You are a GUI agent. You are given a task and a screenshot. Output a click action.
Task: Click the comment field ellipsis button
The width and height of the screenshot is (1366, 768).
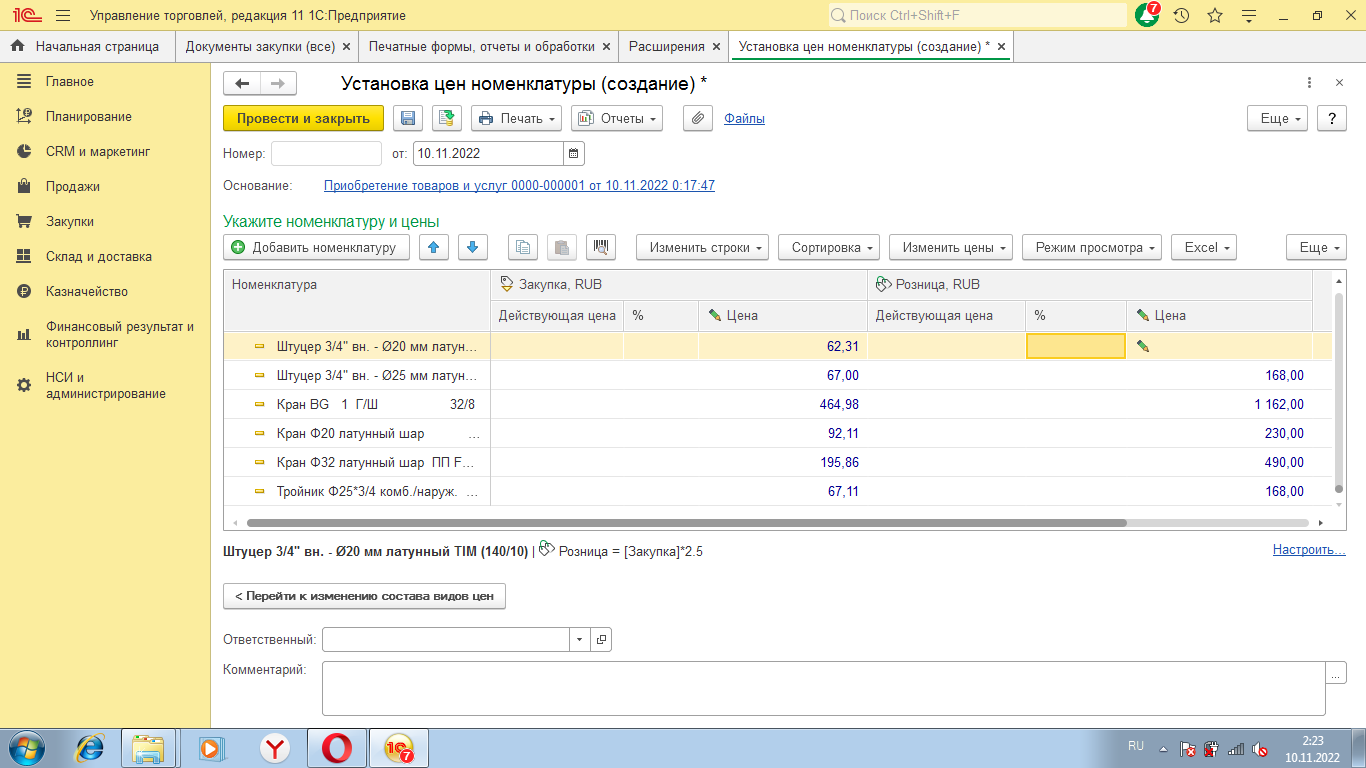(x=1336, y=673)
